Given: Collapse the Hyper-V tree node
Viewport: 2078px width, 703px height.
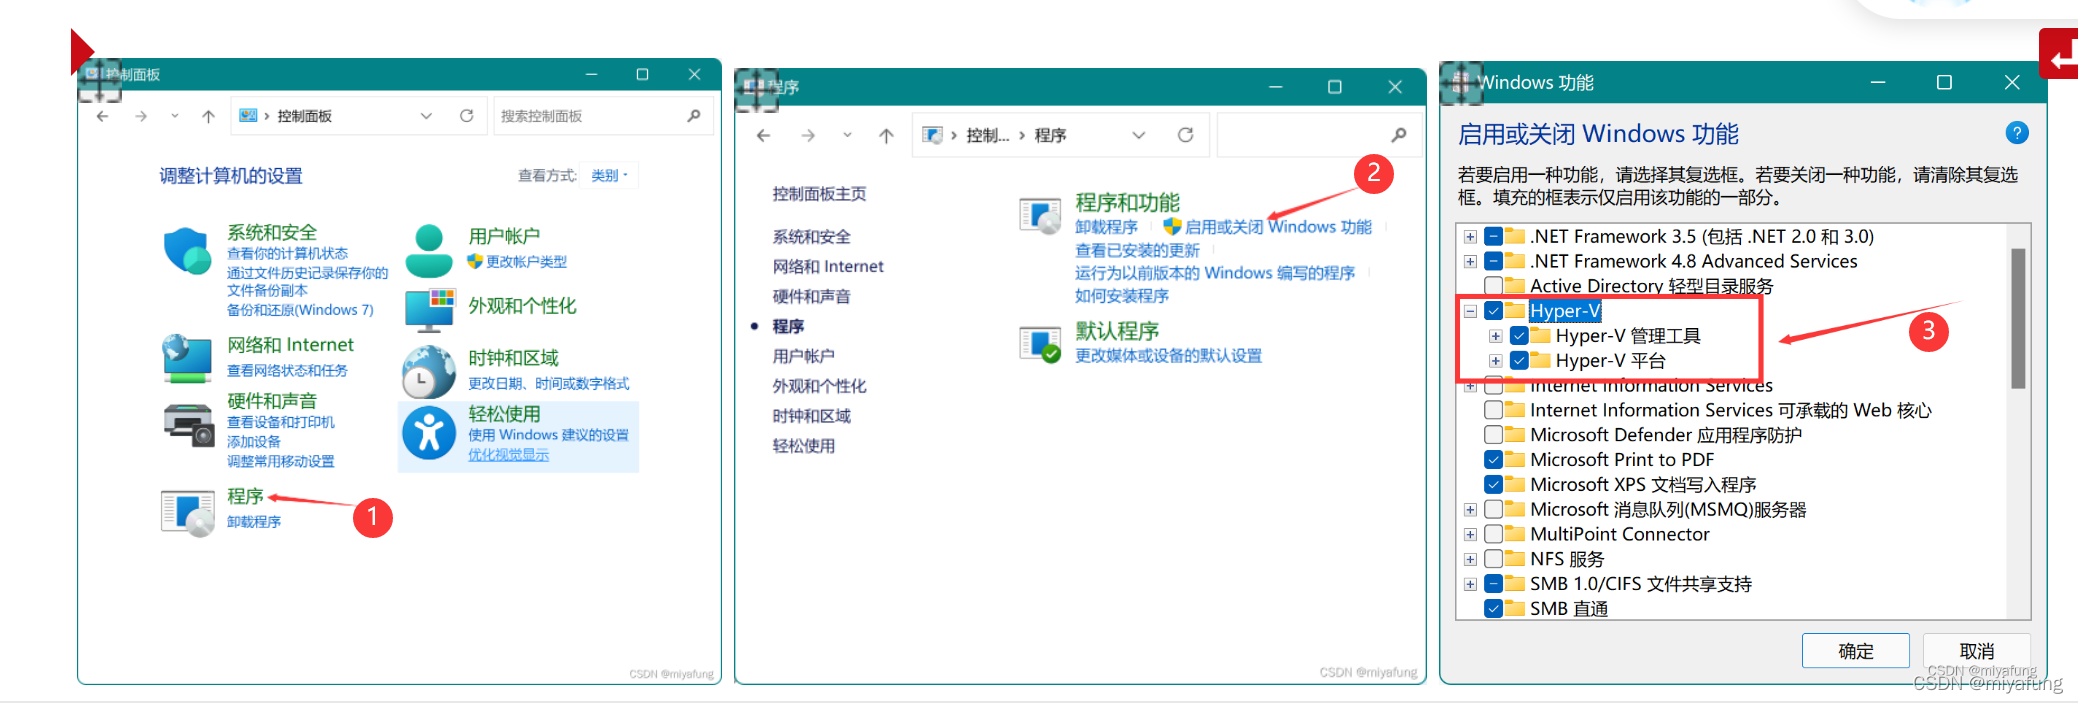Looking at the screenshot, I should coord(1470,311).
